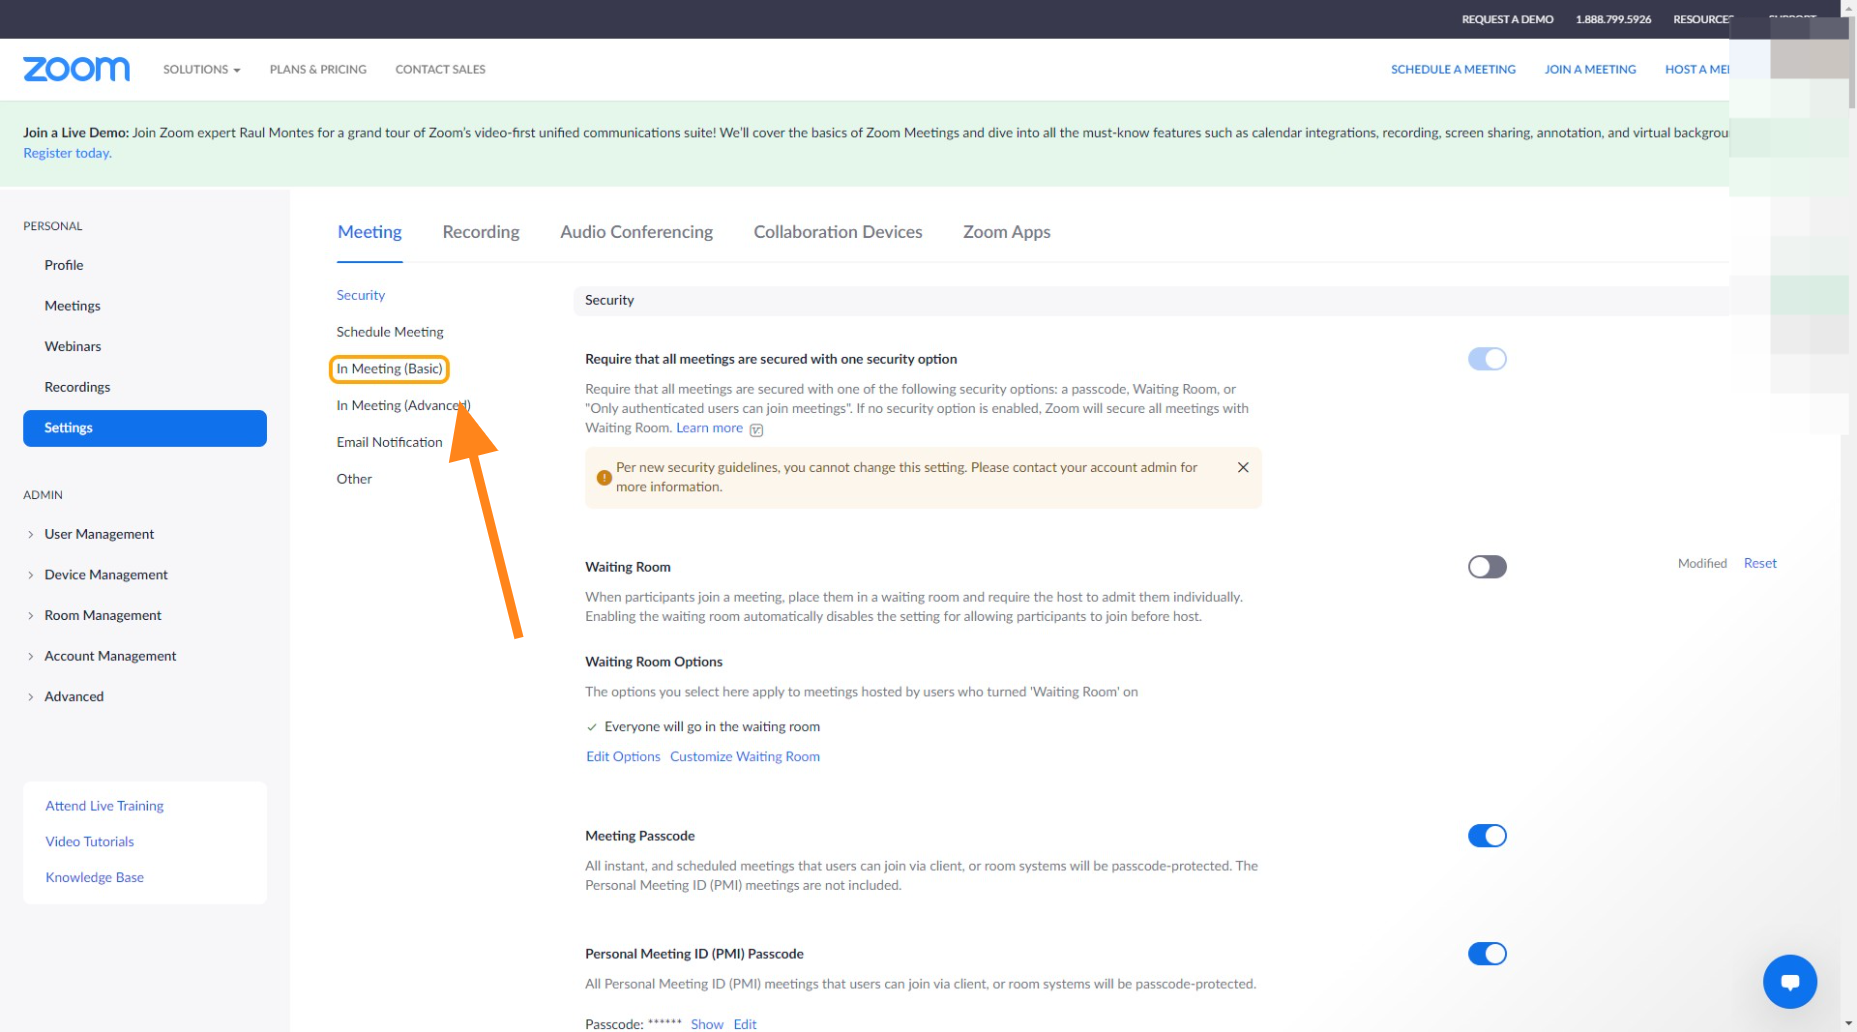Dismiss the security guidelines warning
The height and width of the screenshot is (1032, 1857).
click(1242, 467)
